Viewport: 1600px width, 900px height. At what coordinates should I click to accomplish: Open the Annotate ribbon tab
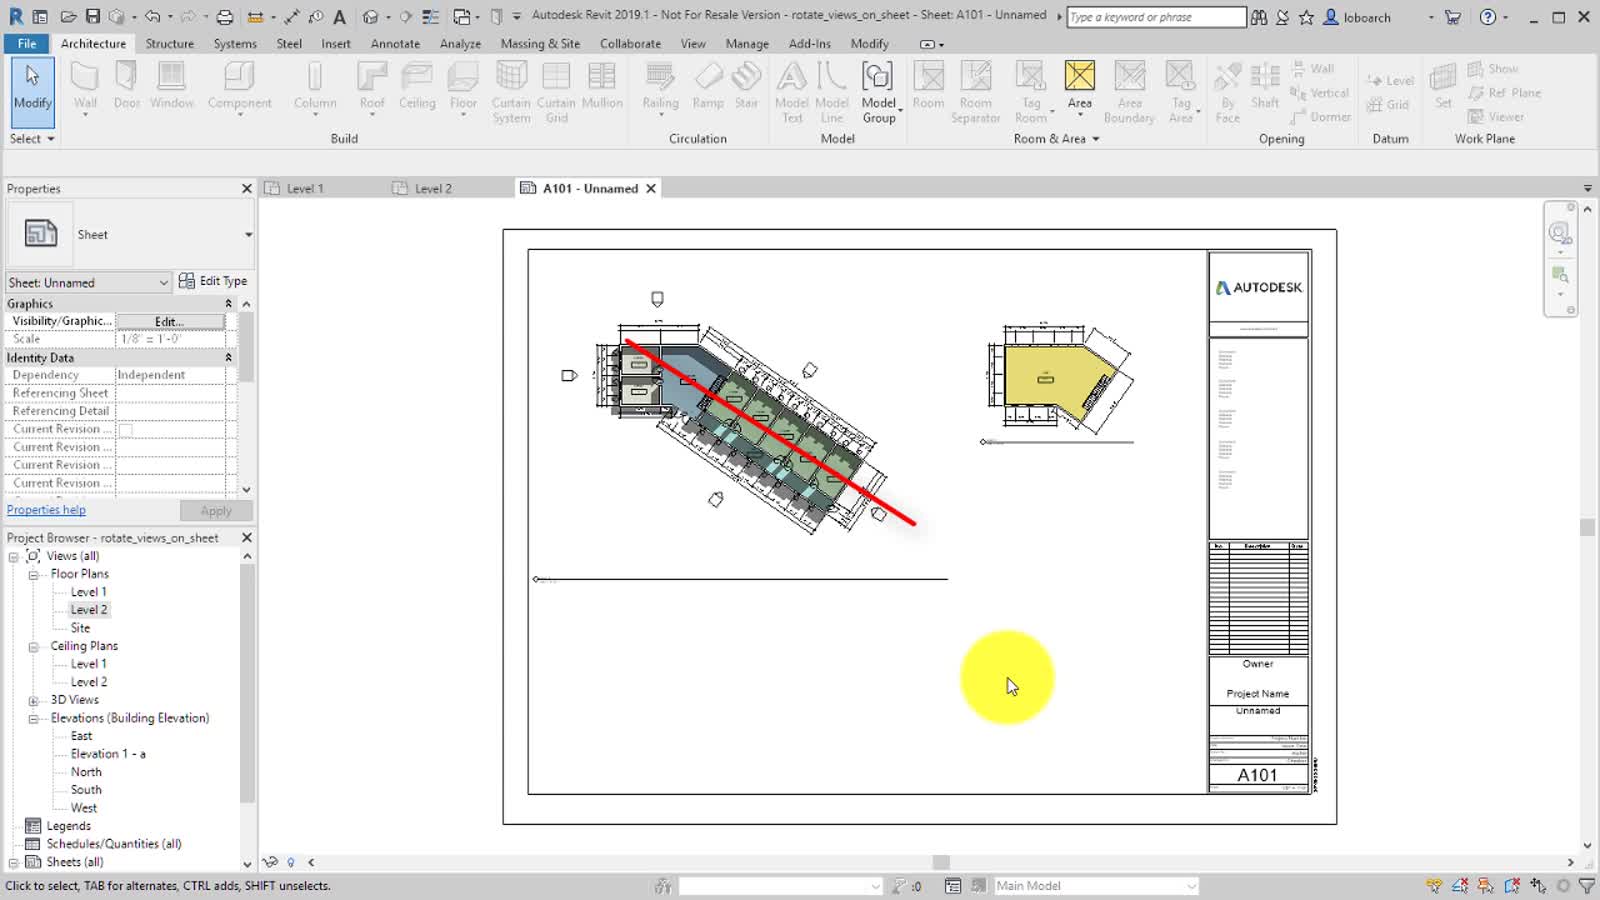click(395, 43)
